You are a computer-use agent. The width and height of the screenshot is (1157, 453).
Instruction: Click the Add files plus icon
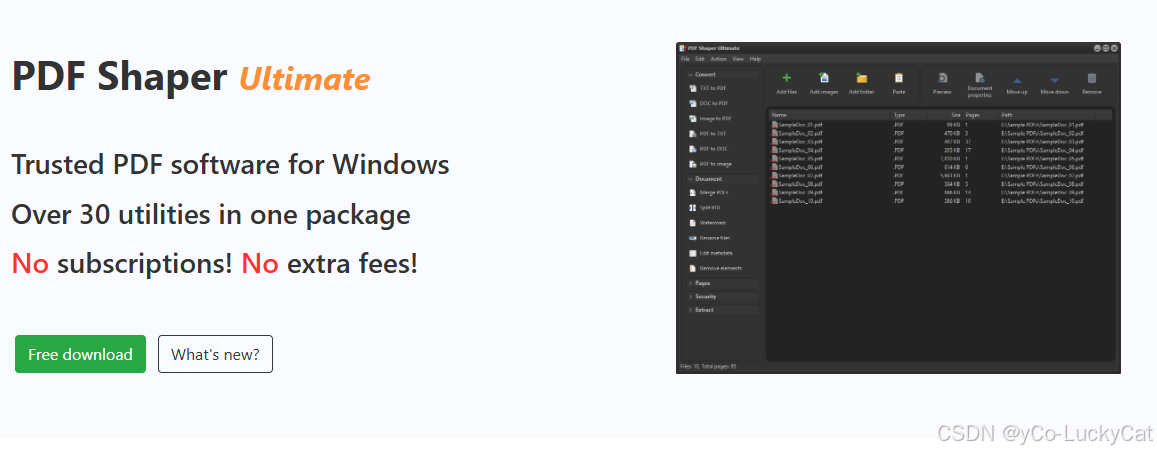click(787, 78)
